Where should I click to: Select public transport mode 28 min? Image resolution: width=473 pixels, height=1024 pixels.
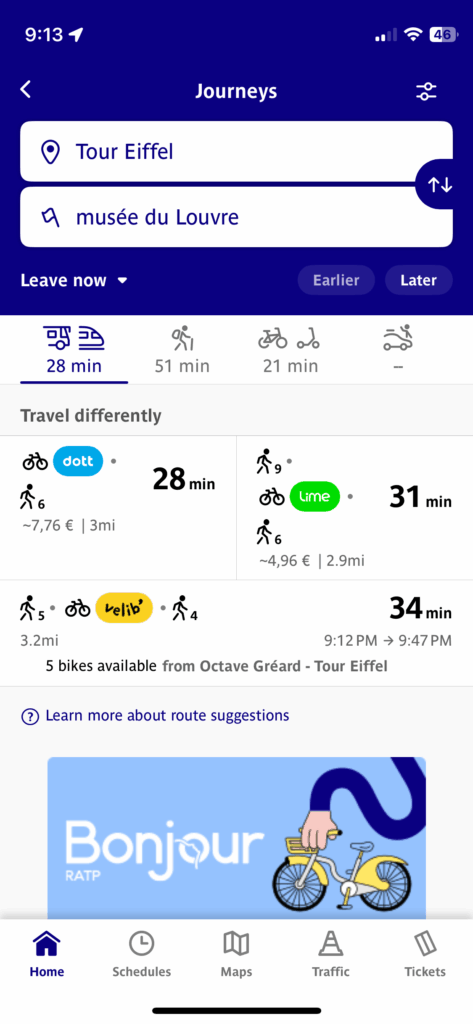pyautogui.click(x=74, y=351)
